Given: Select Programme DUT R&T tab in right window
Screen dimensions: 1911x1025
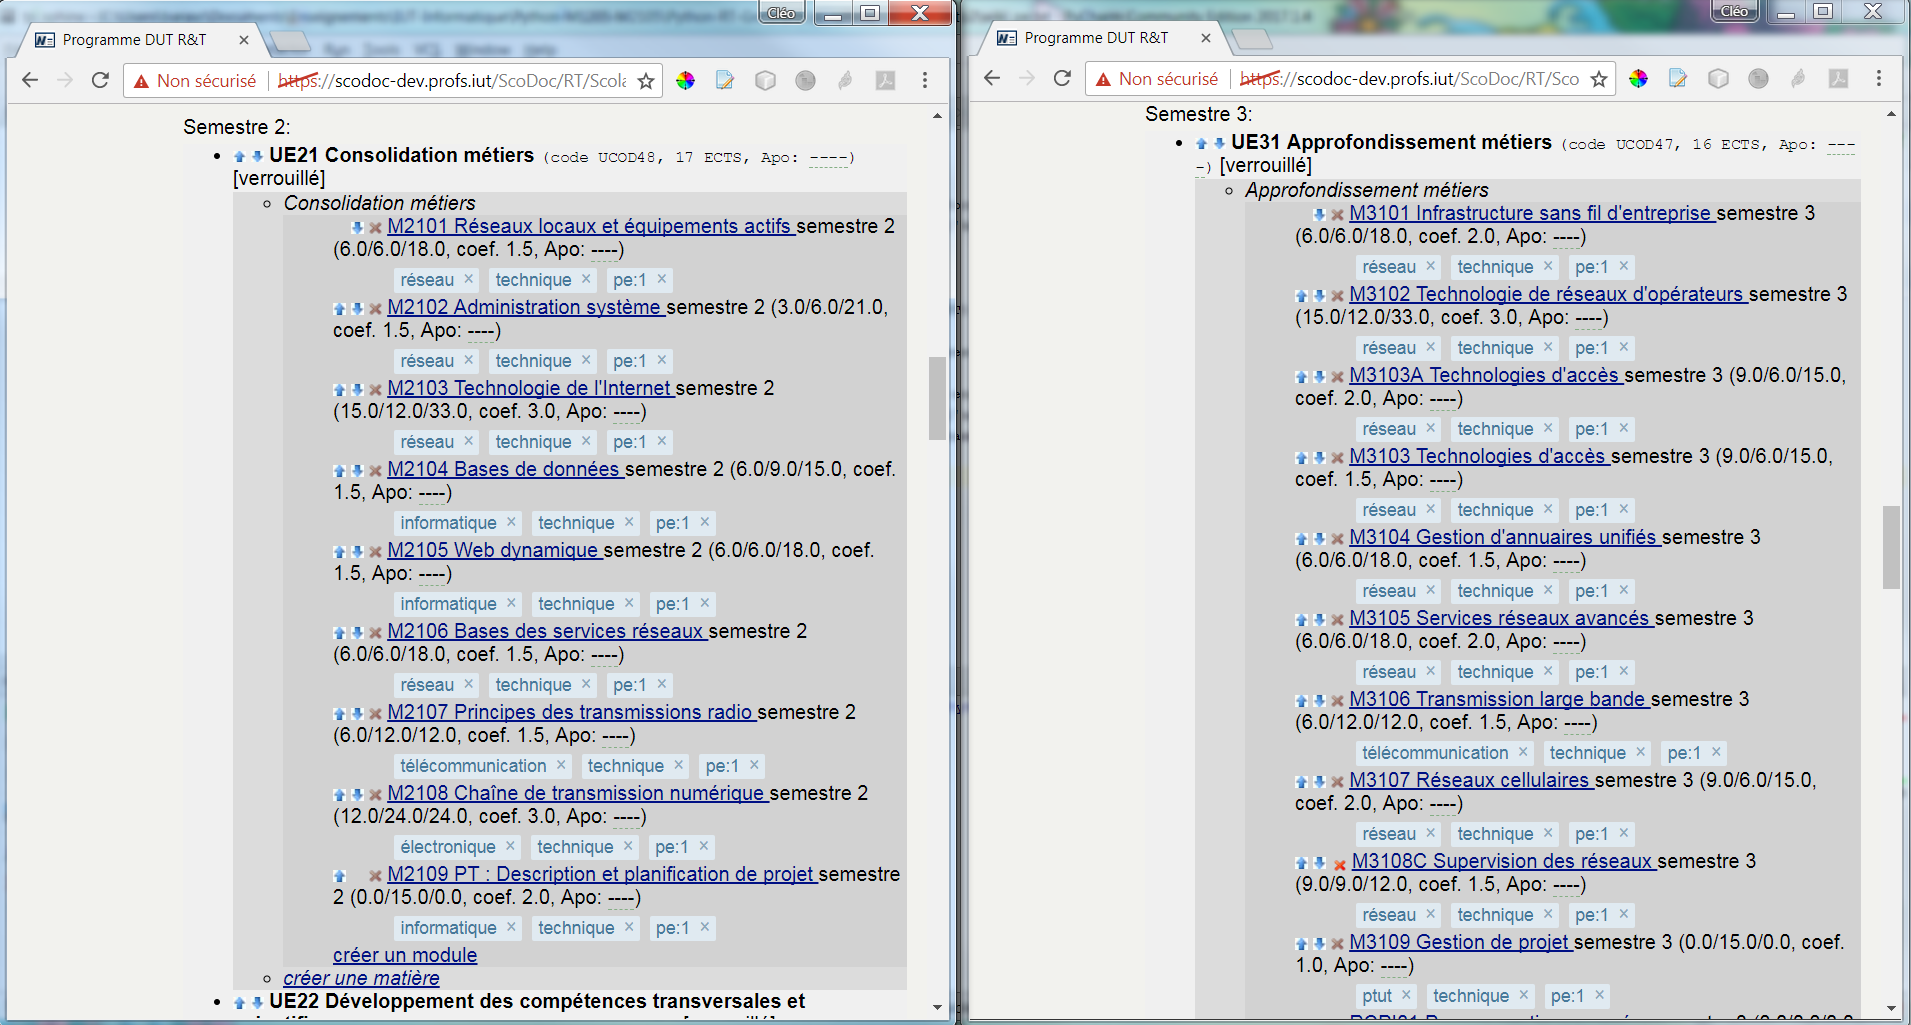Looking at the screenshot, I should pos(1096,38).
